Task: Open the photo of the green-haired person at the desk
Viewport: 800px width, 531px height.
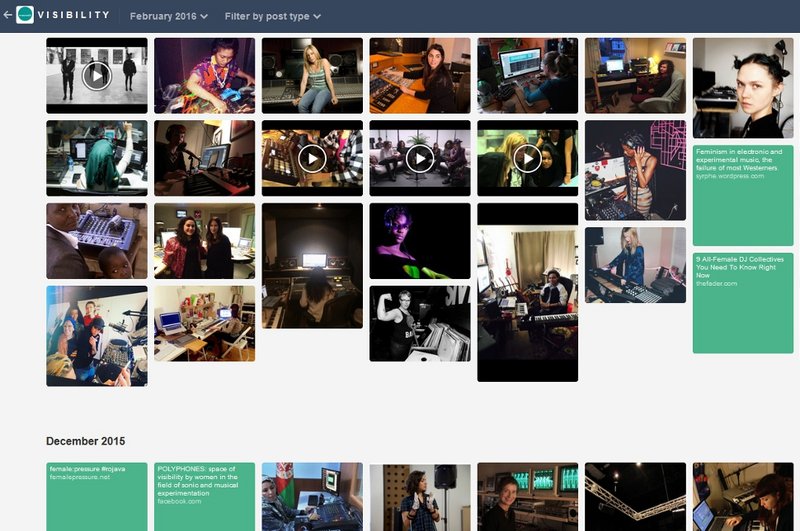Action: click(96, 158)
